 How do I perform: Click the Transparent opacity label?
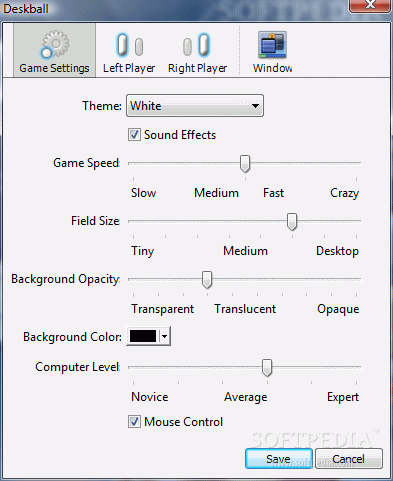163,309
